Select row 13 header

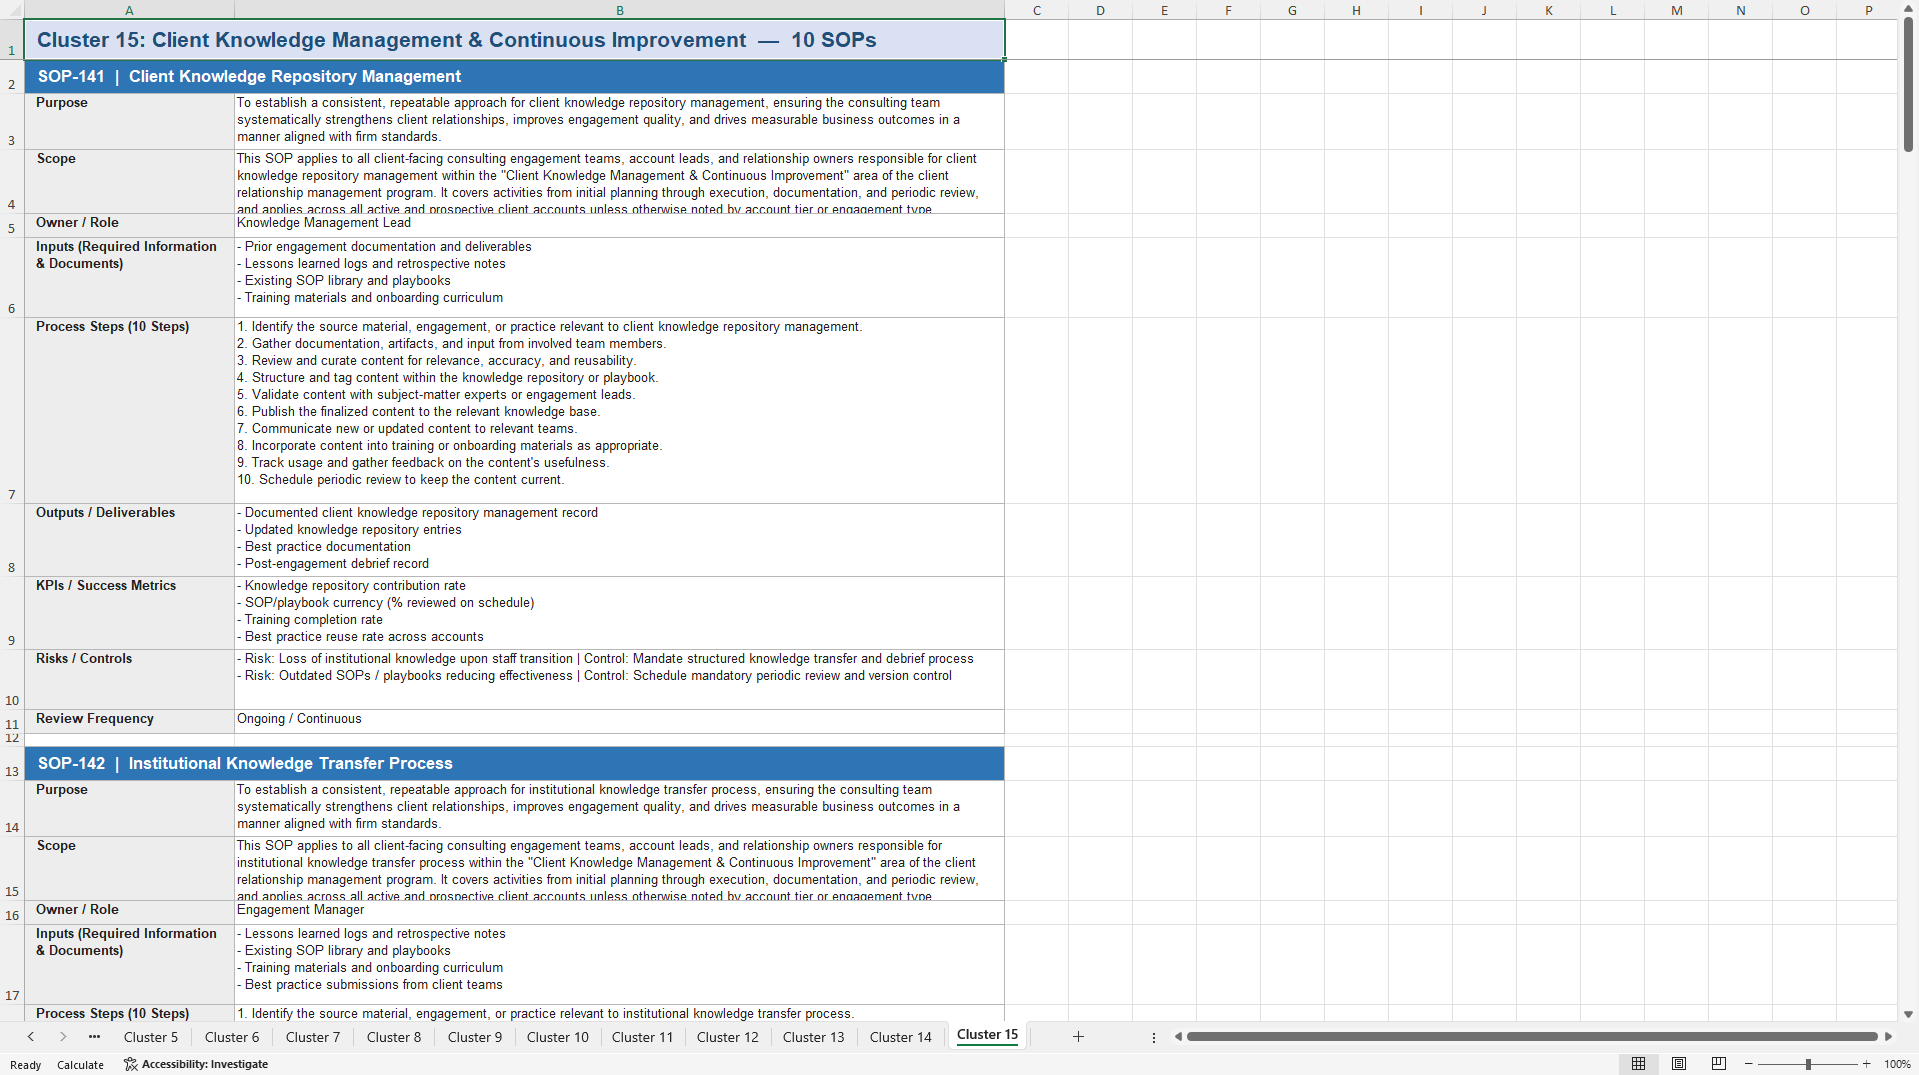pos(12,763)
